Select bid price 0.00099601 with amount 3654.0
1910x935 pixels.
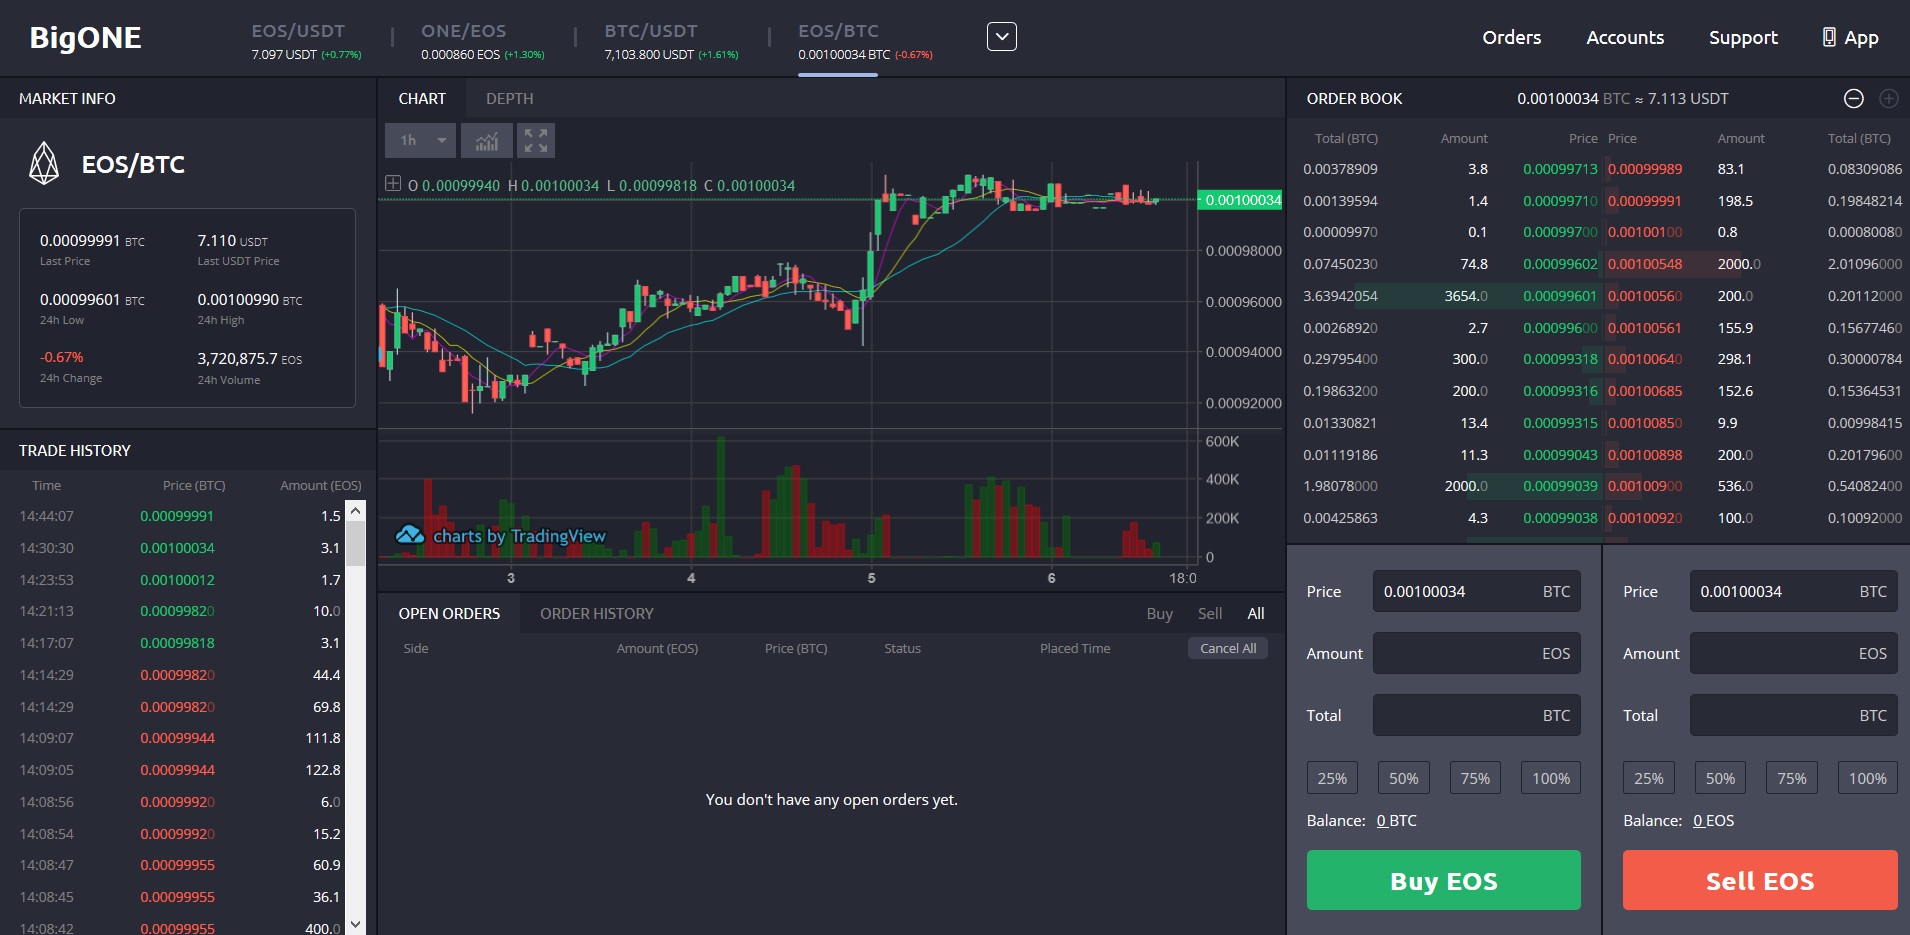click(x=1560, y=296)
